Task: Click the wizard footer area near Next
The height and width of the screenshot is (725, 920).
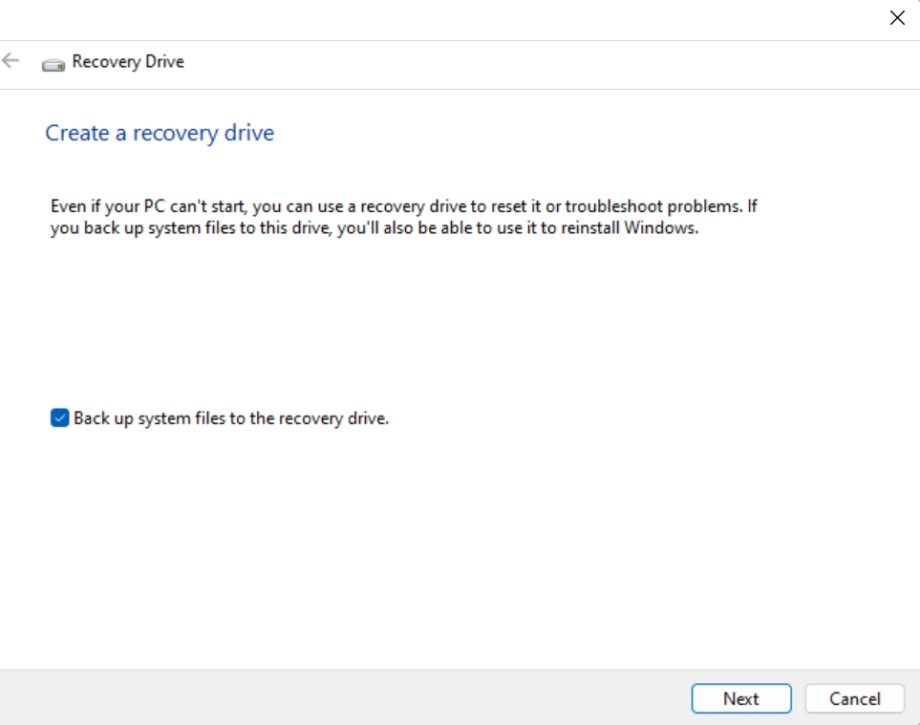Action: pos(741,698)
